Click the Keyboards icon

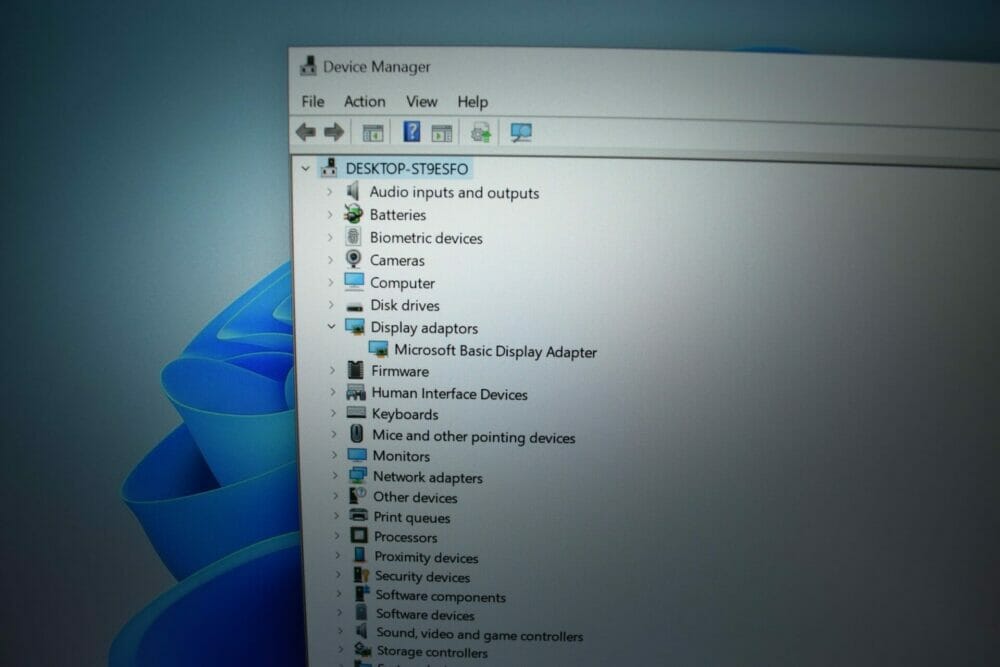click(357, 413)
